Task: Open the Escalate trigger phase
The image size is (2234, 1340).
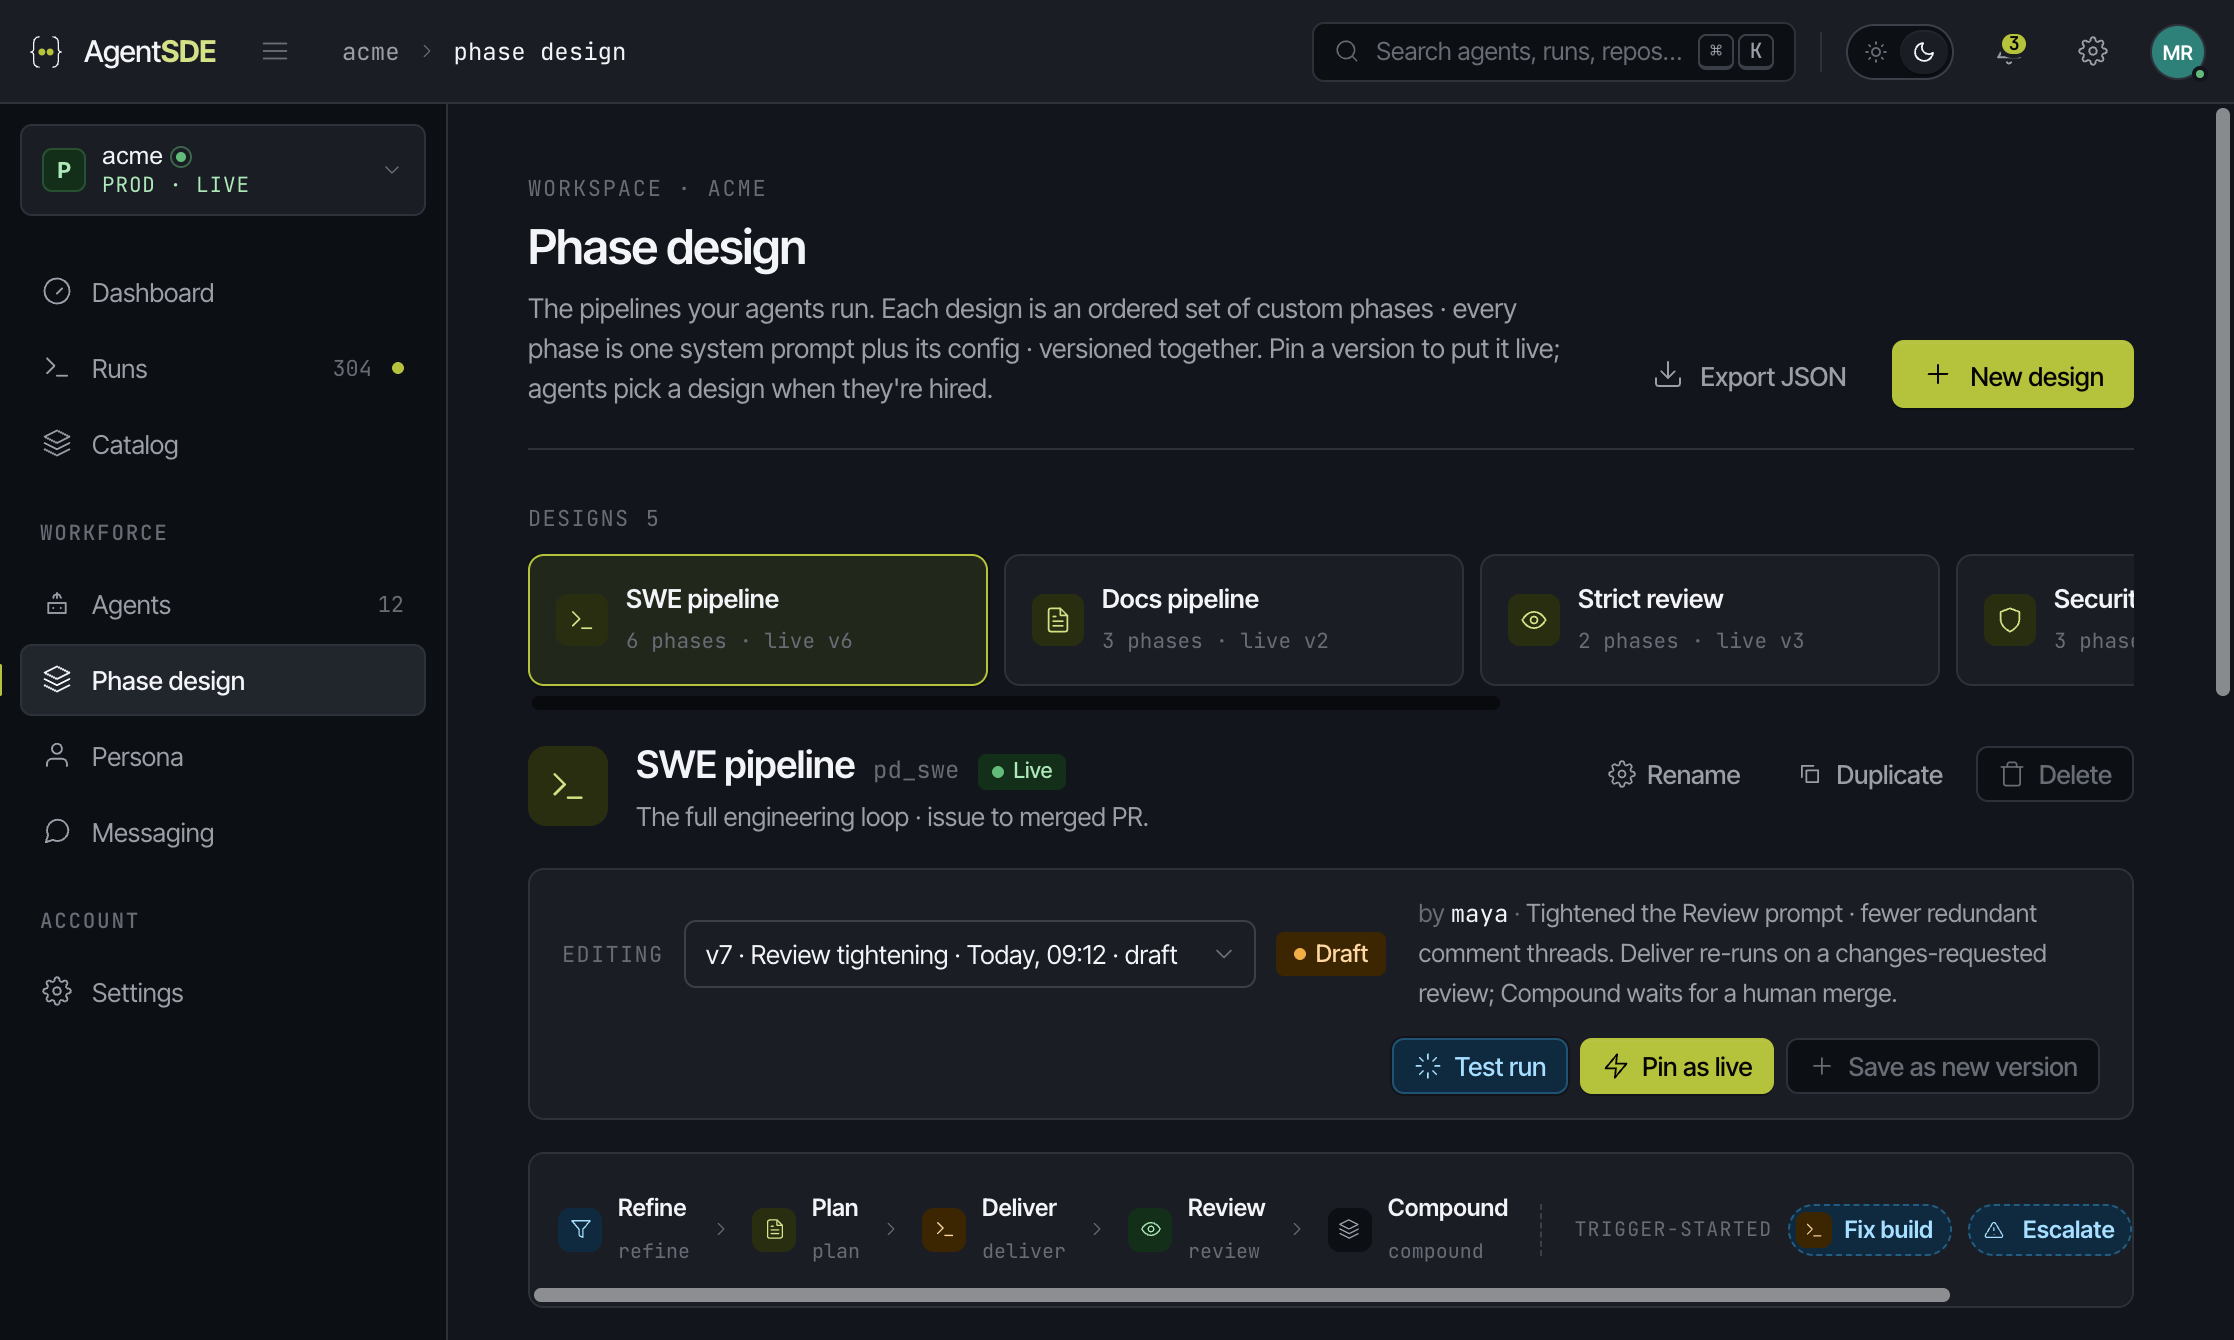Action: click(x=2050, y=1229)
